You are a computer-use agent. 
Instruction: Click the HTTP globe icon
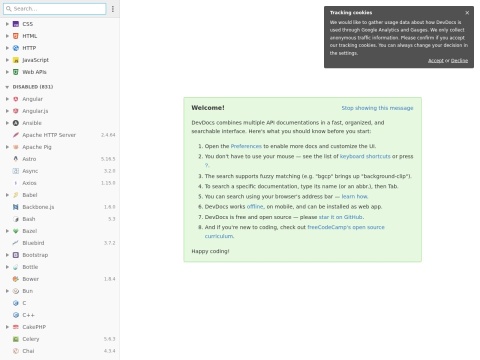click(16, 48)
